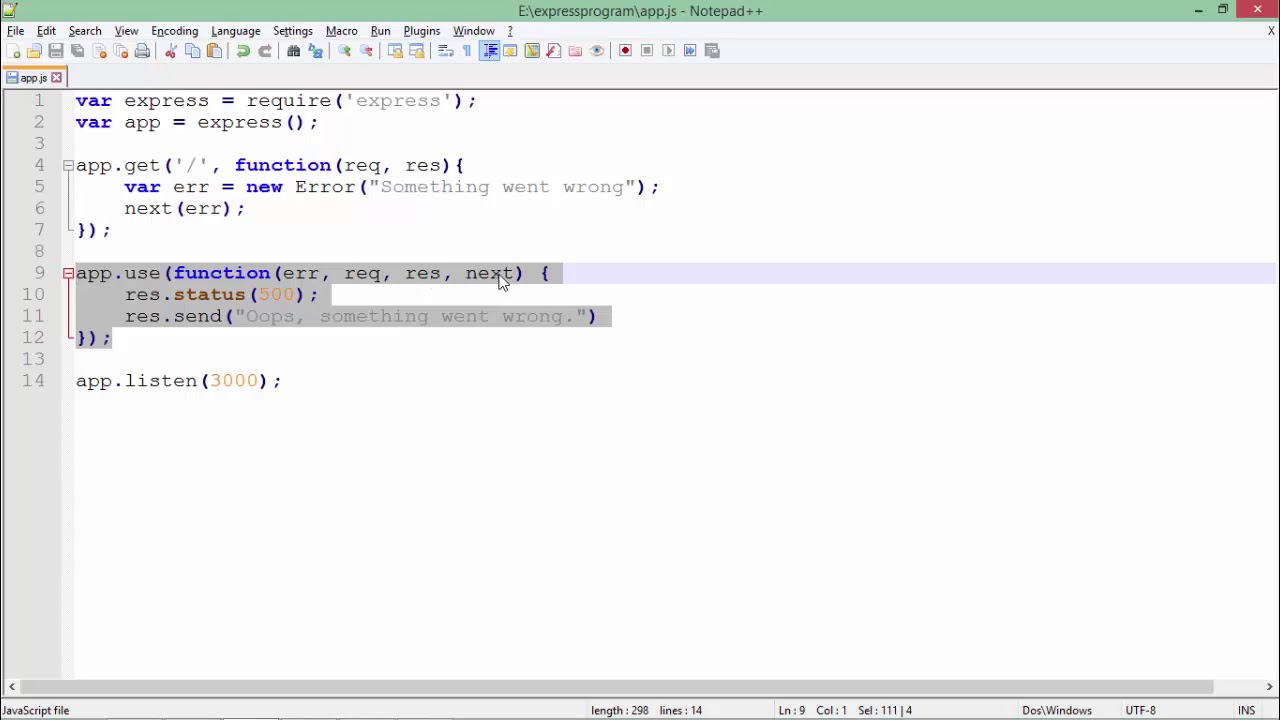The image size is (1280, 720).
Task: Open the View menu
Action: click(x=126, y=31)
